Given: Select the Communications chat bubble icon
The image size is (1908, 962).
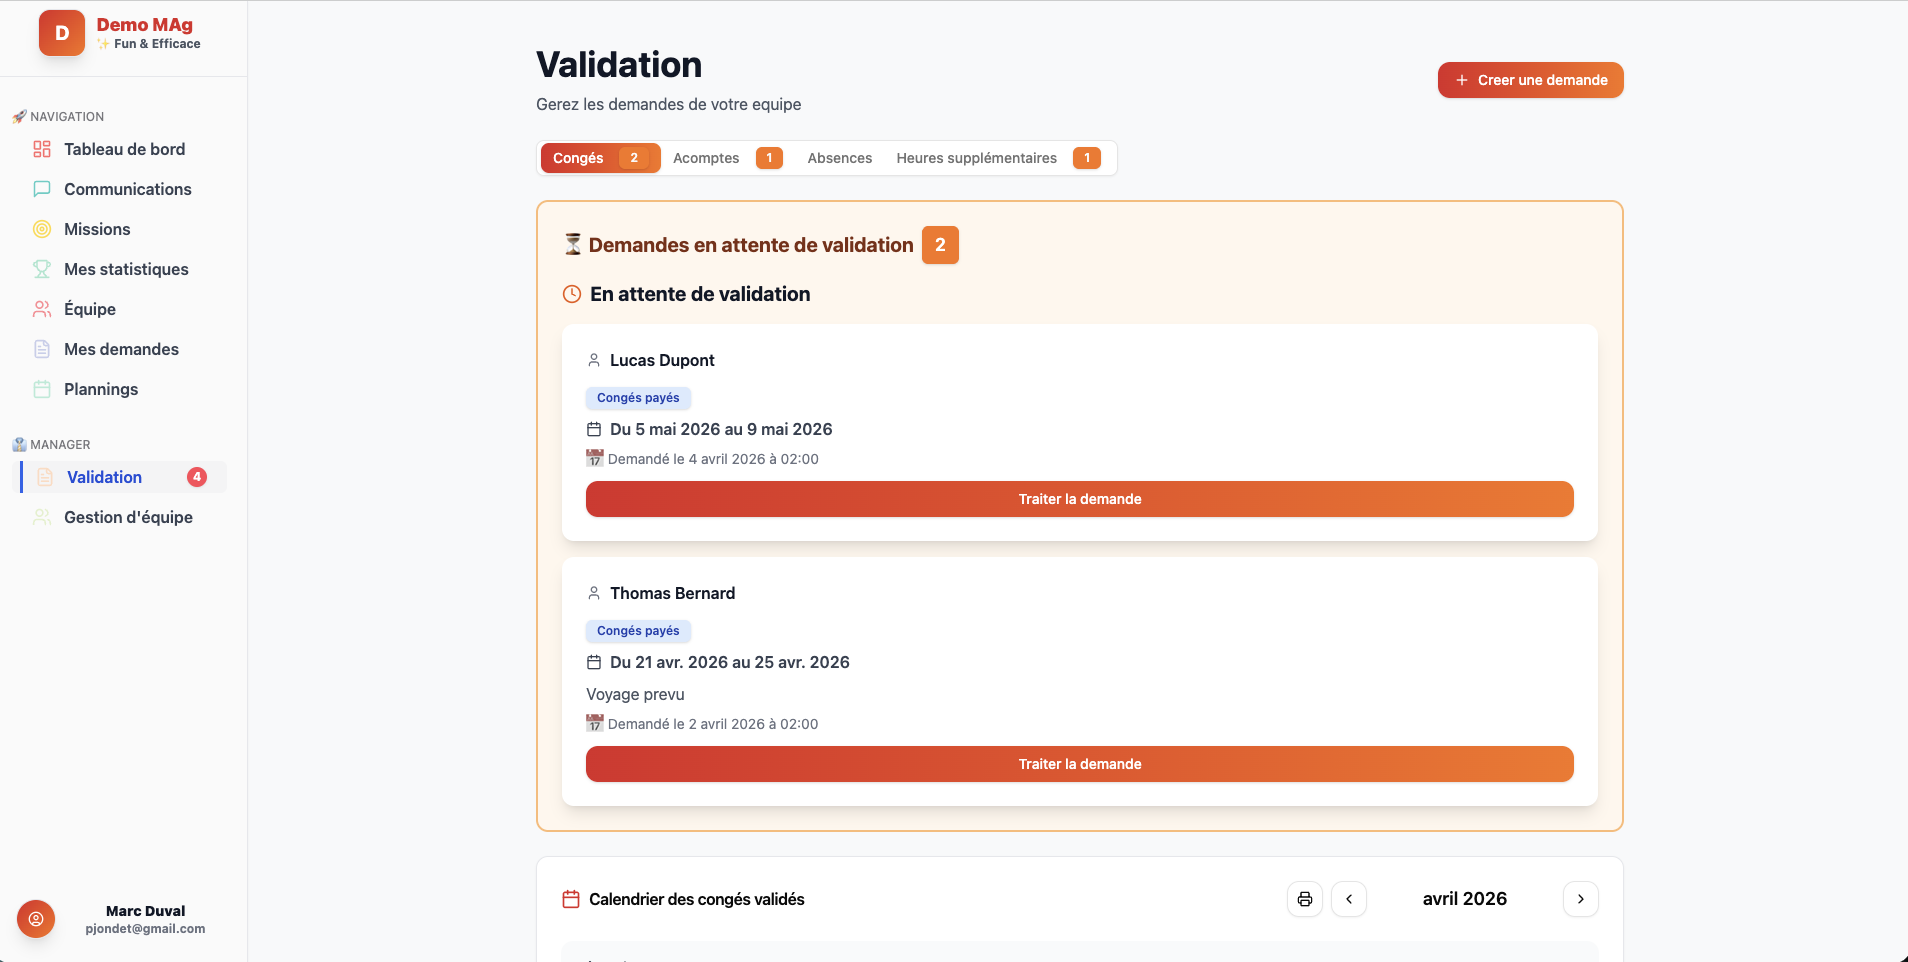Looking at the screenshot, I should pyautogui.click(x=42, y=189).
